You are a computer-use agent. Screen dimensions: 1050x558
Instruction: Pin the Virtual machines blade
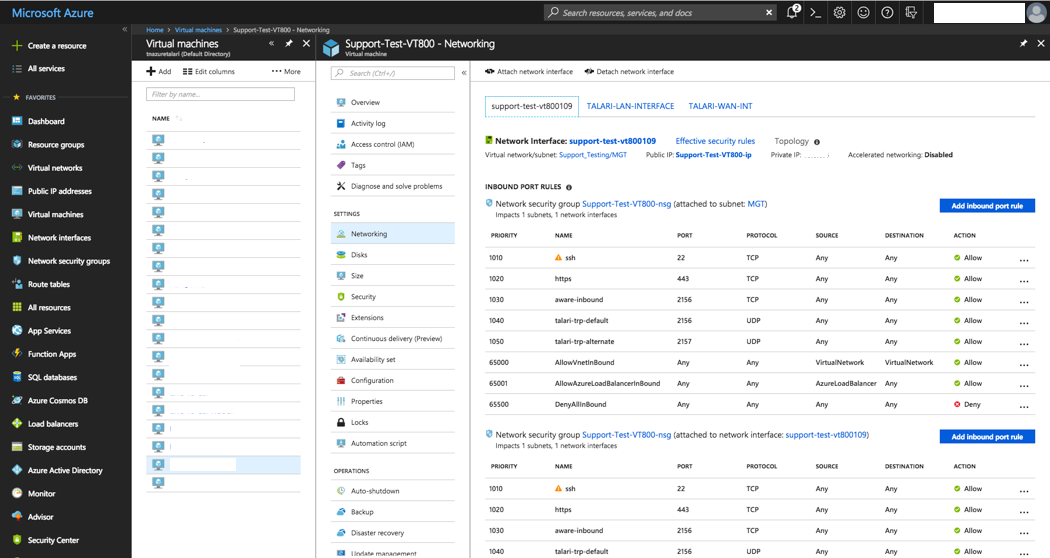coord(289,44)
